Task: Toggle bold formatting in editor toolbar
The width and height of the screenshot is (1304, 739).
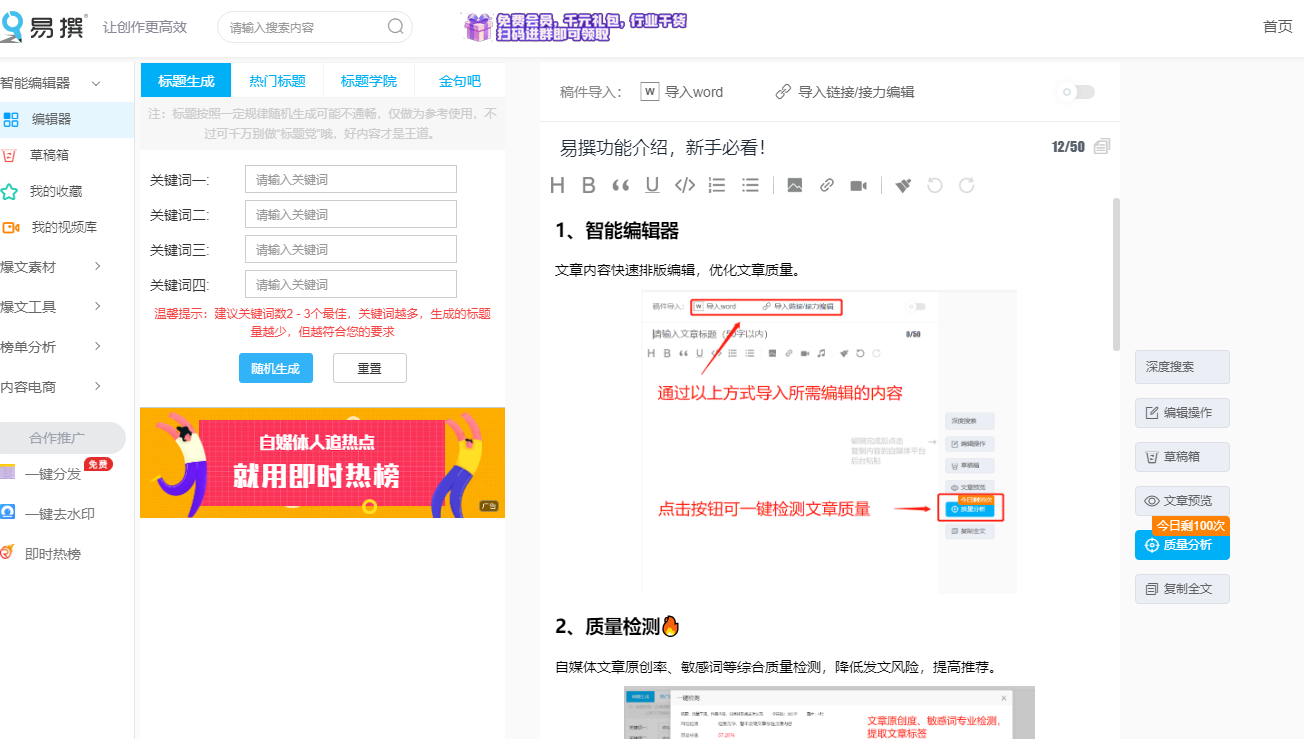Action: point(589,185)
